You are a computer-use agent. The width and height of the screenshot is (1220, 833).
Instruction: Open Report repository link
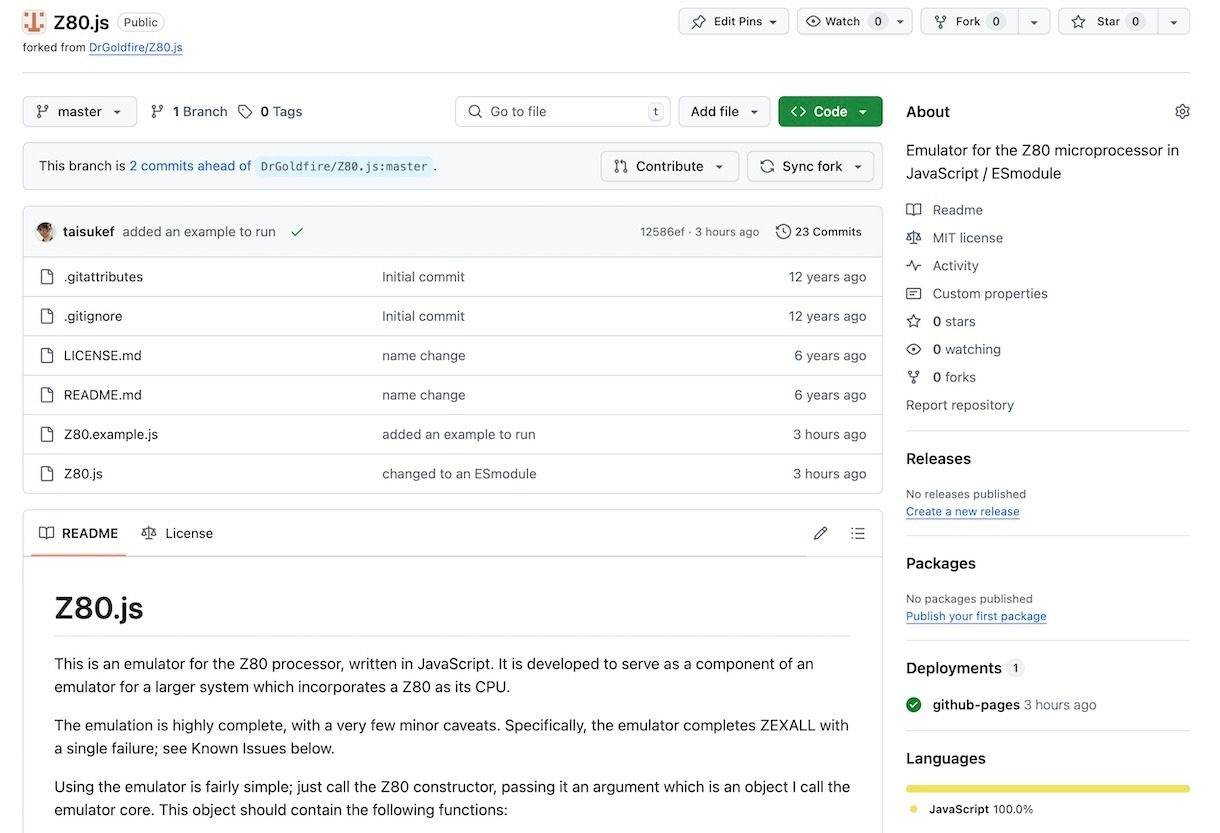pyautogui.click(x=960, y=405)
